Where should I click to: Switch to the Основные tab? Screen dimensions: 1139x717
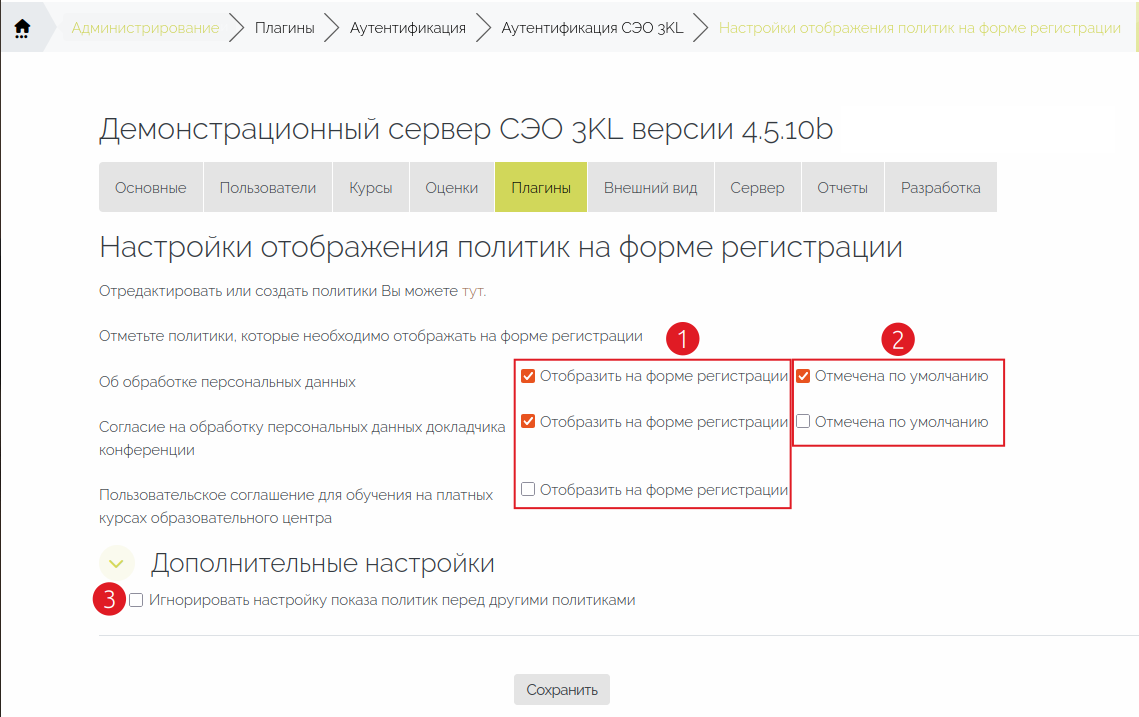click(x=150, y=188)
